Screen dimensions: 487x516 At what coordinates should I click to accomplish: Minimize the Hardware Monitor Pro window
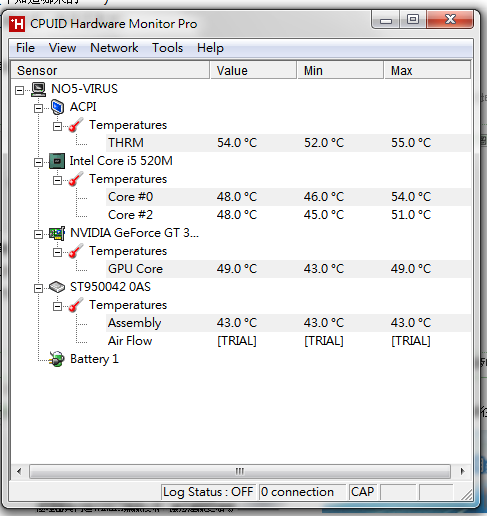[386, 20]
